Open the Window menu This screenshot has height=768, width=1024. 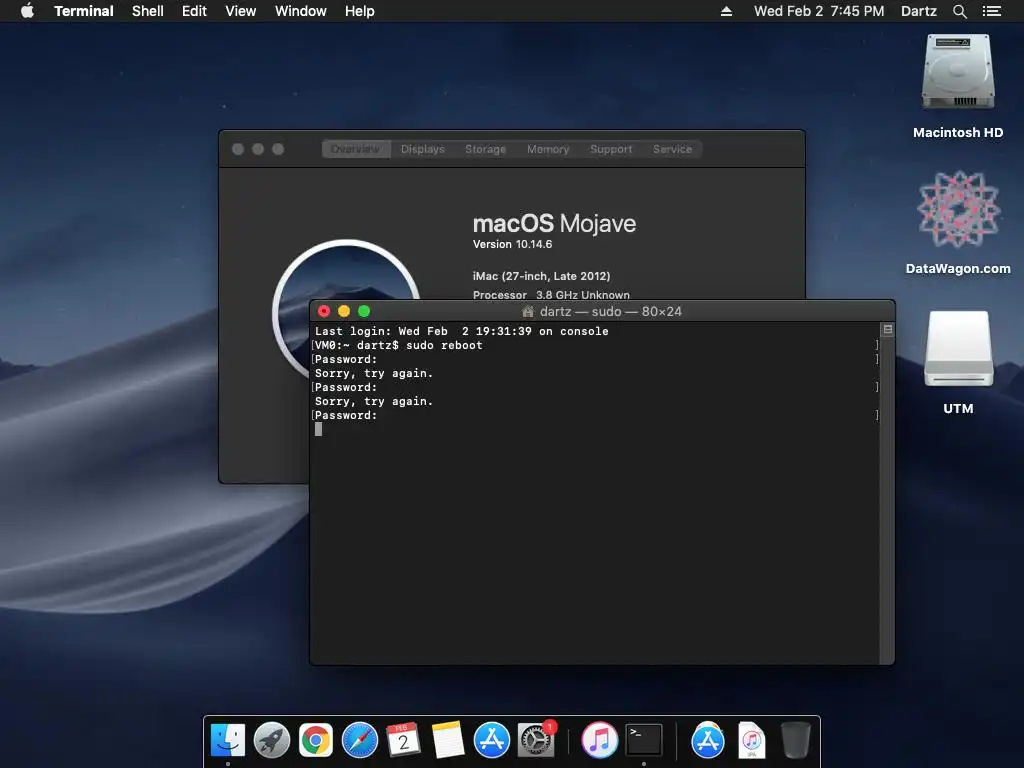click(x=300, y=11)
